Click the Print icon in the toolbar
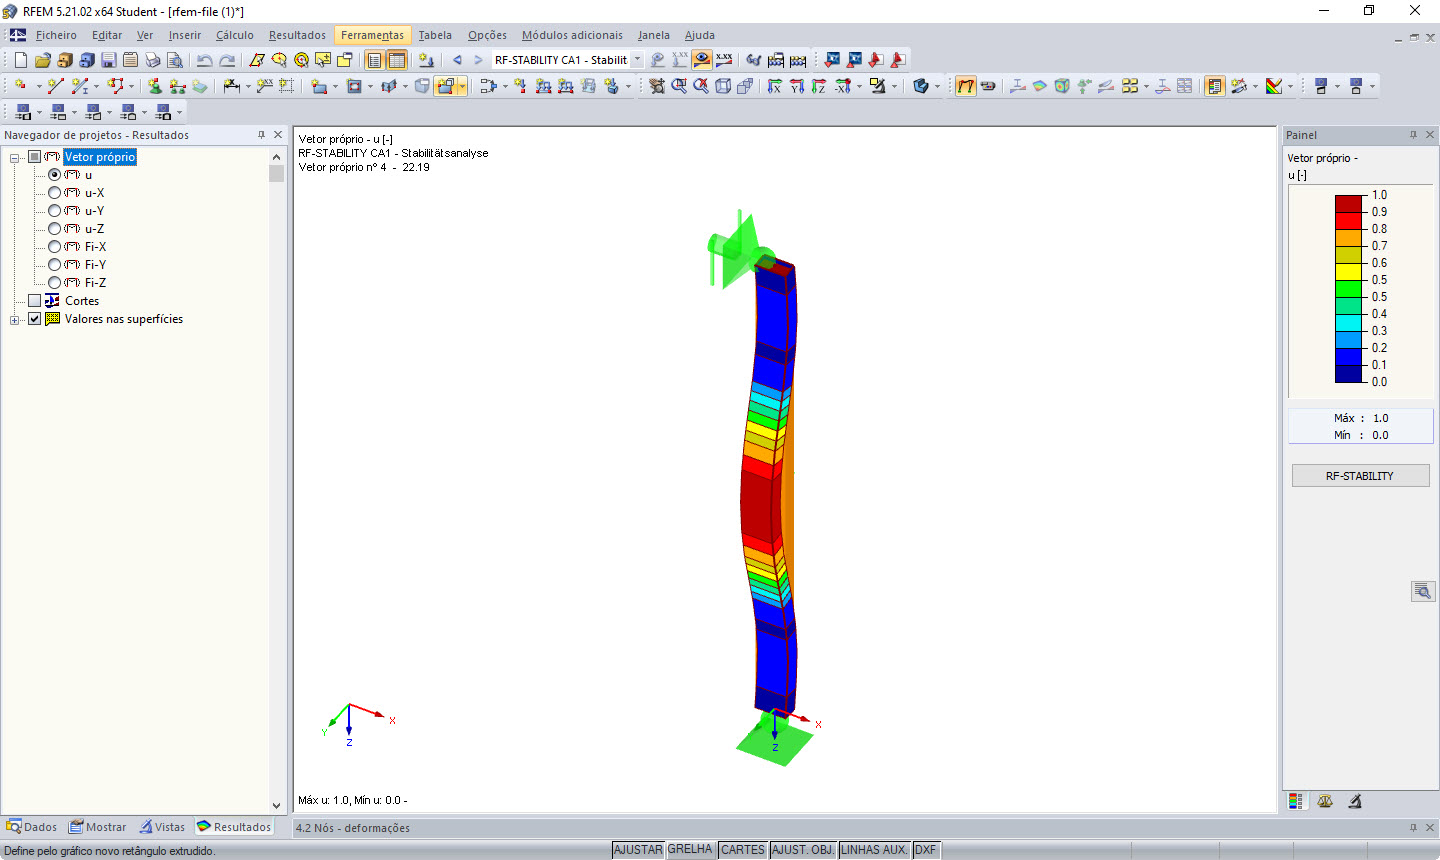This screenshot has height=860, width=1440. coord(153,60)
